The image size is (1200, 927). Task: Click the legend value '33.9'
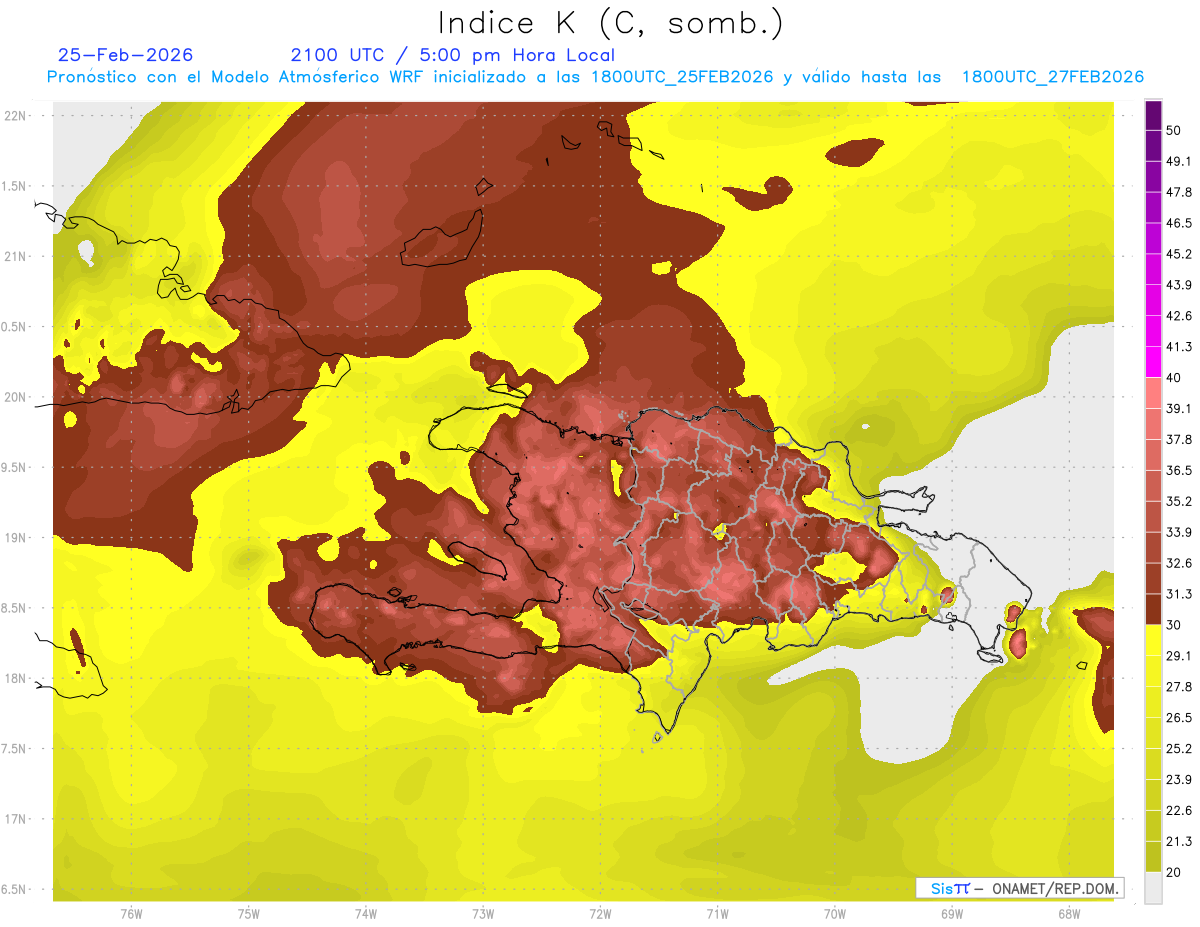coord(1179,532)
